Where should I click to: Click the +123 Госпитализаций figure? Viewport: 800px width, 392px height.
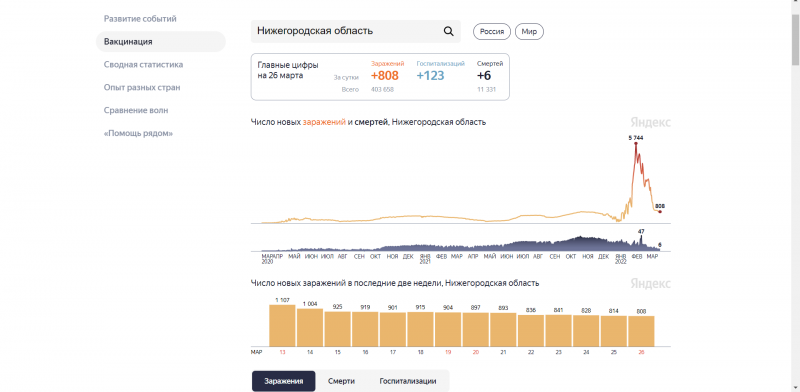pos(430,76)
